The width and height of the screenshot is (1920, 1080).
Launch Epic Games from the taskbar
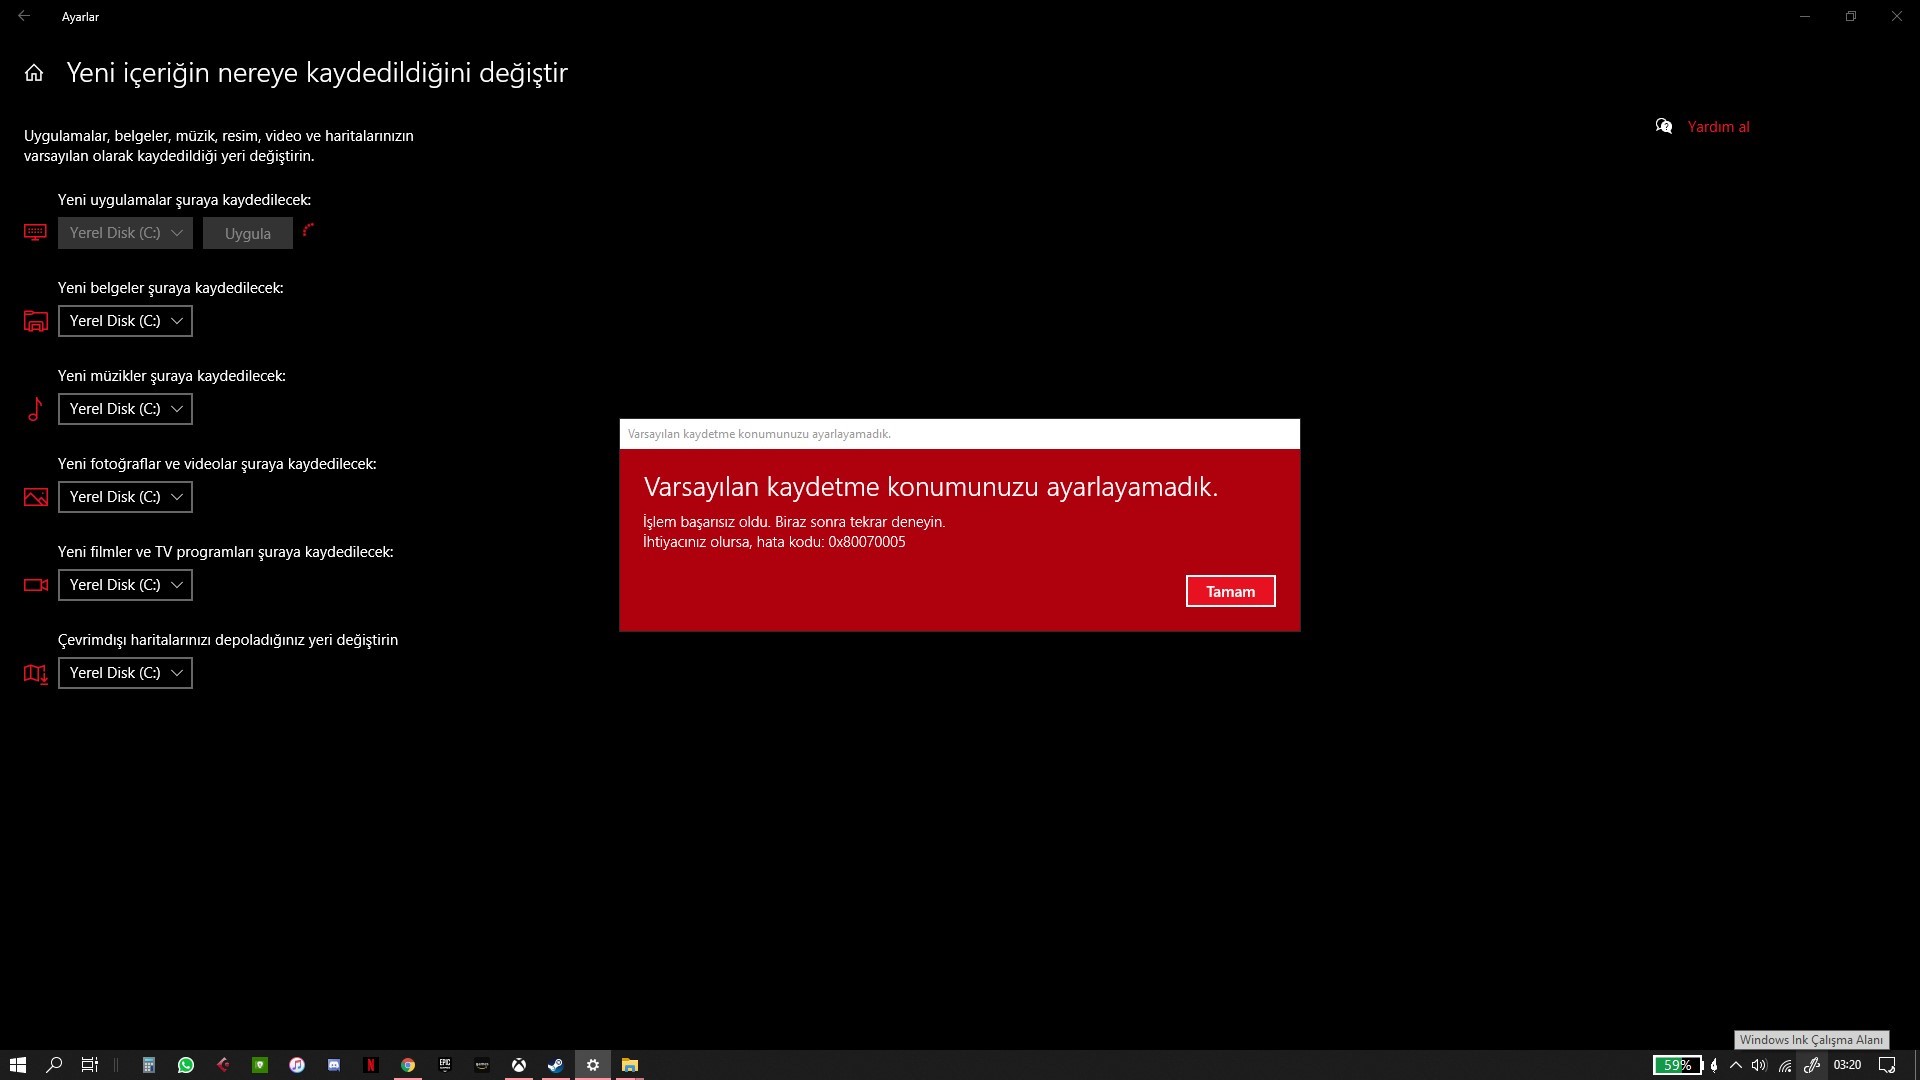point(445,1065)
